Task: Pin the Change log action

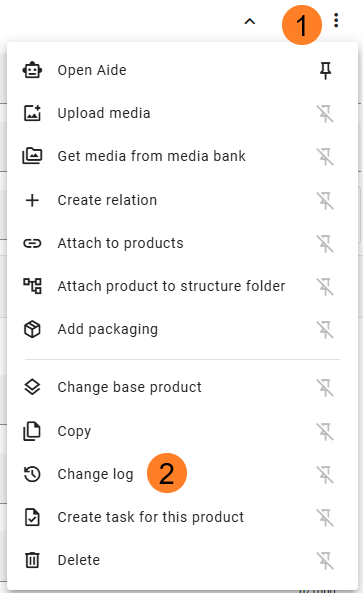Action: click(326, 474)
